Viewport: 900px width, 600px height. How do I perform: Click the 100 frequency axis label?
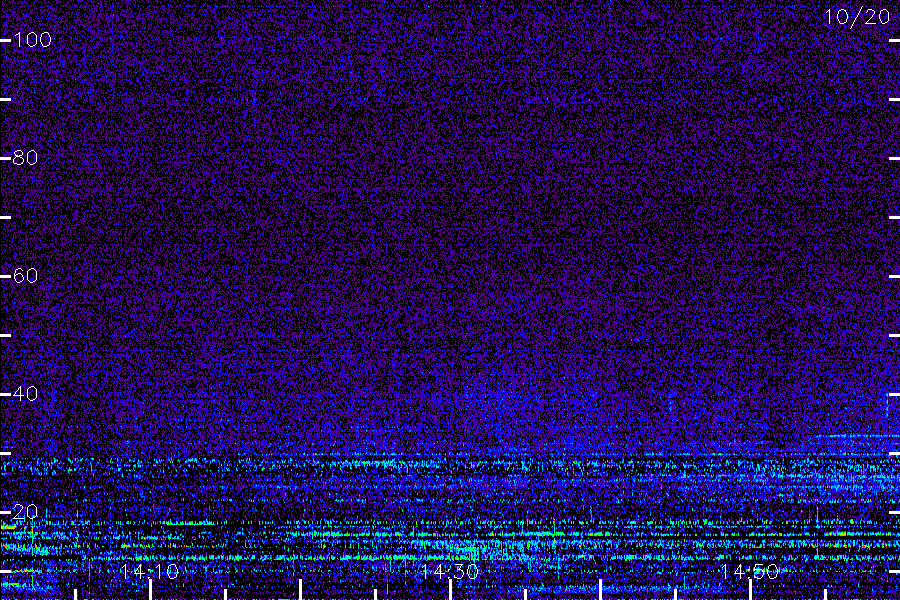pyautogui.click(x=32, y=40)
